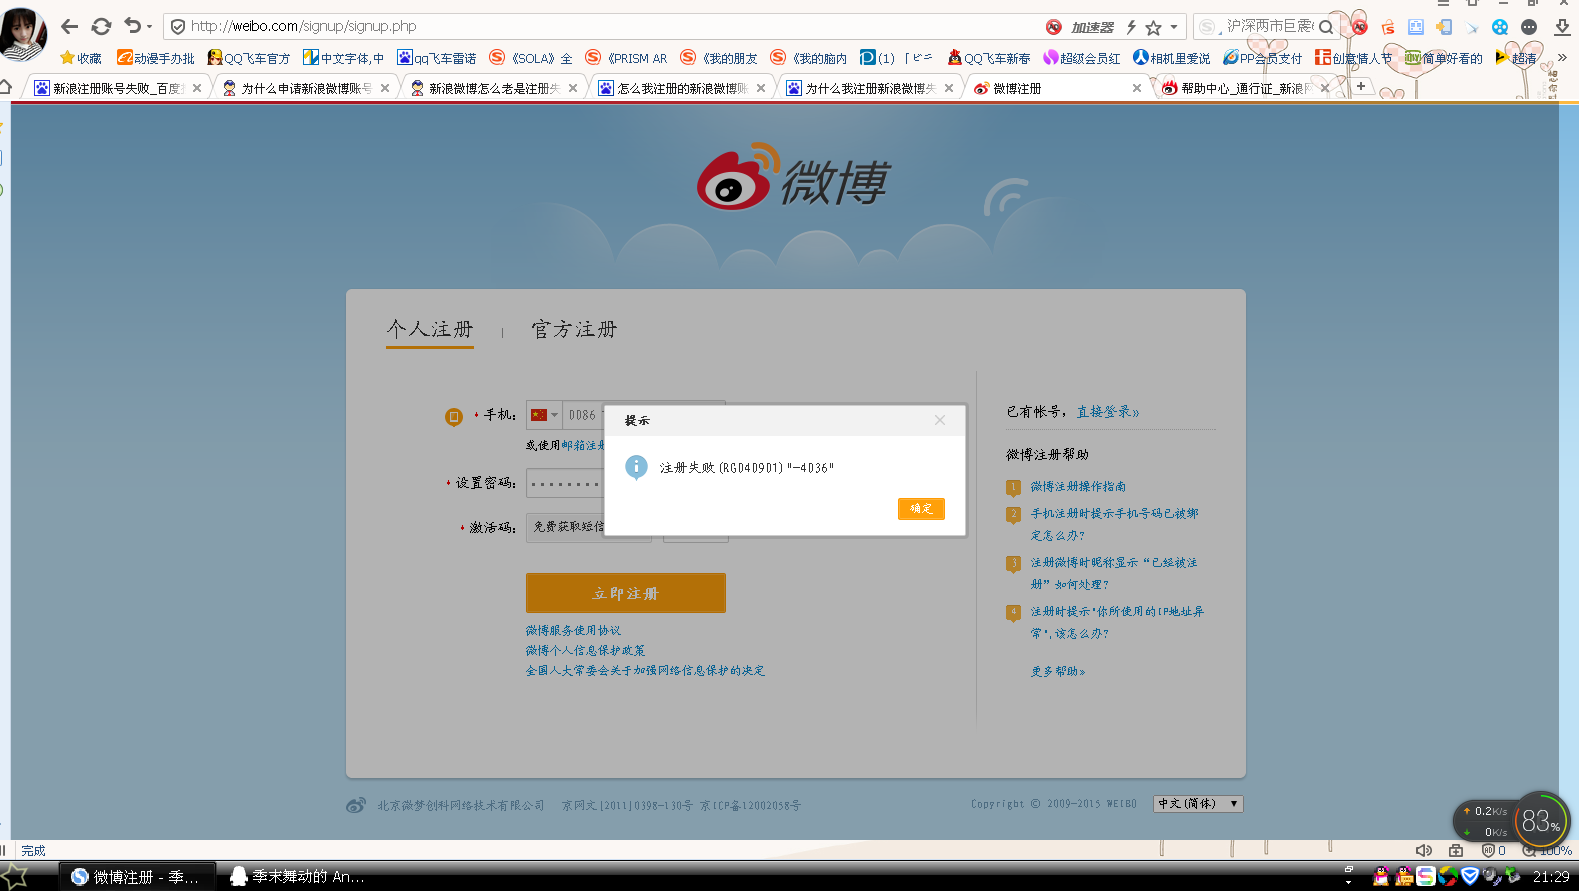Screen dimensions: 1579x891
Task: Click the blue shield security tray icon
Action: click(x=1469, y=877)
